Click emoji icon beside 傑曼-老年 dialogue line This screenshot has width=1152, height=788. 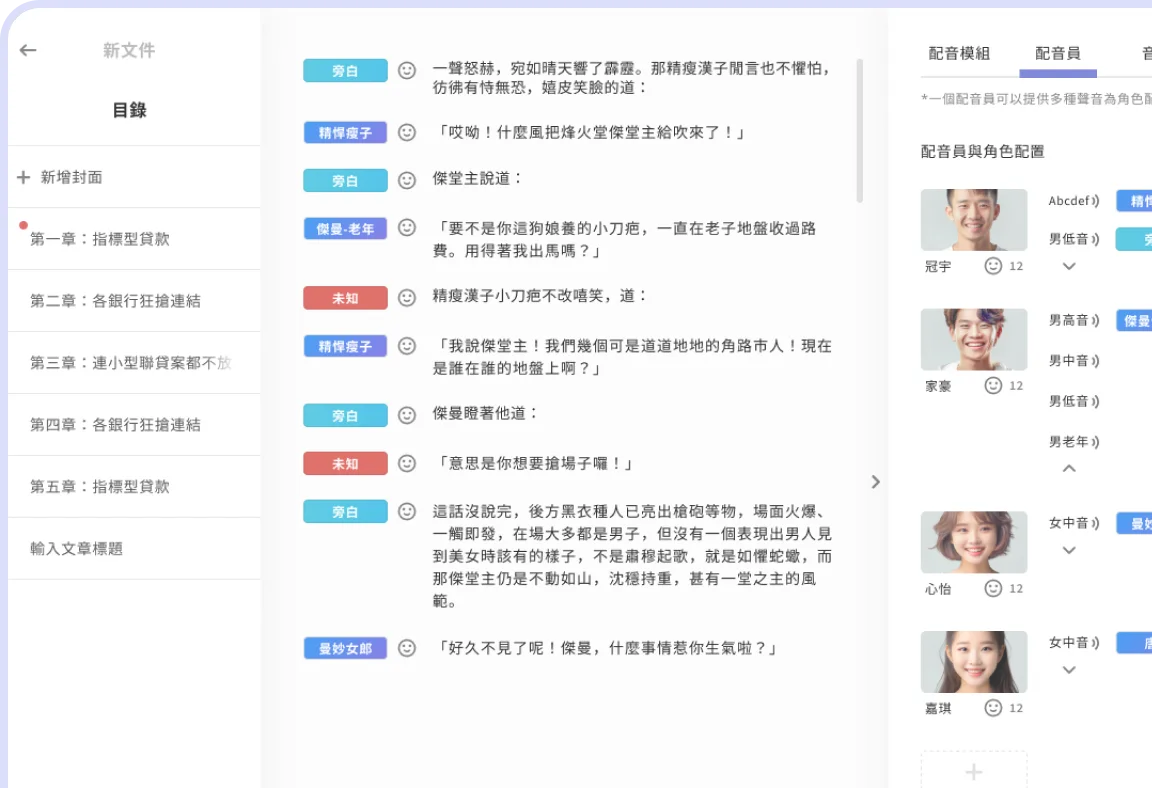tap(407, 228)
